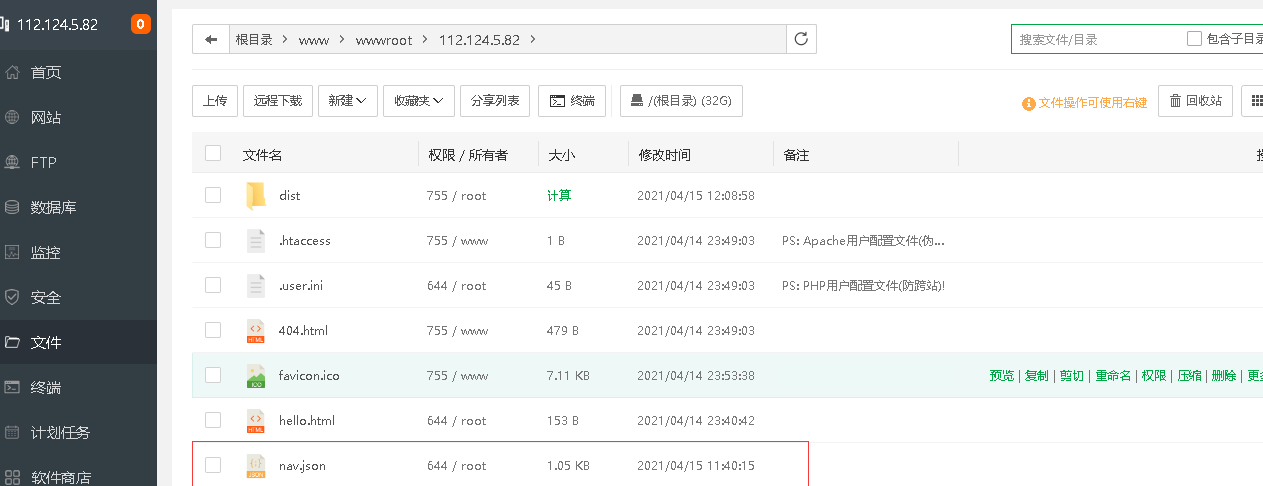Click 压缩 for favicon.ico
The height and width of the screenshot is (486, 1263).
coord(1189,376)
